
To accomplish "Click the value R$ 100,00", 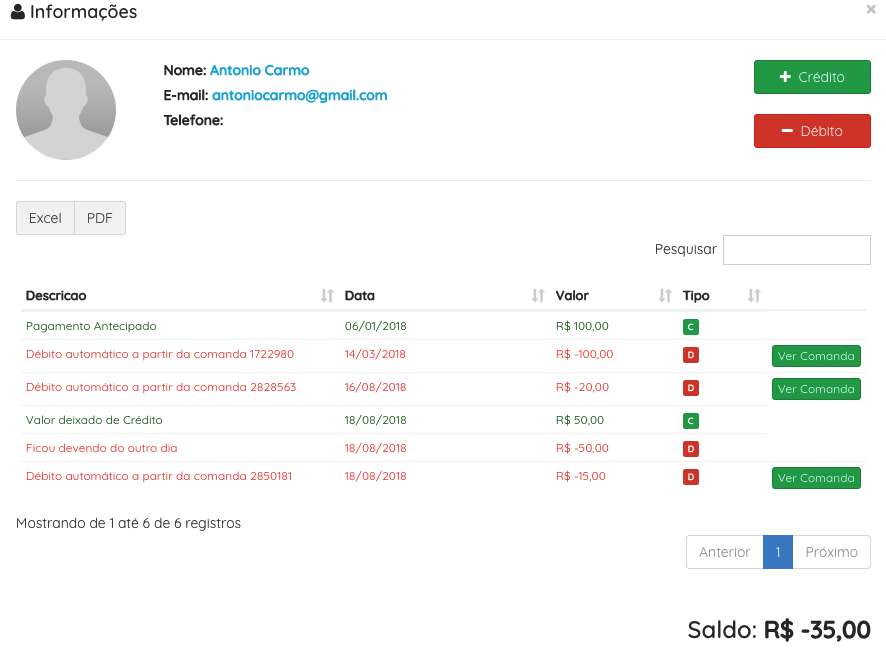I will pyautogui.click(x=582, y=326).
